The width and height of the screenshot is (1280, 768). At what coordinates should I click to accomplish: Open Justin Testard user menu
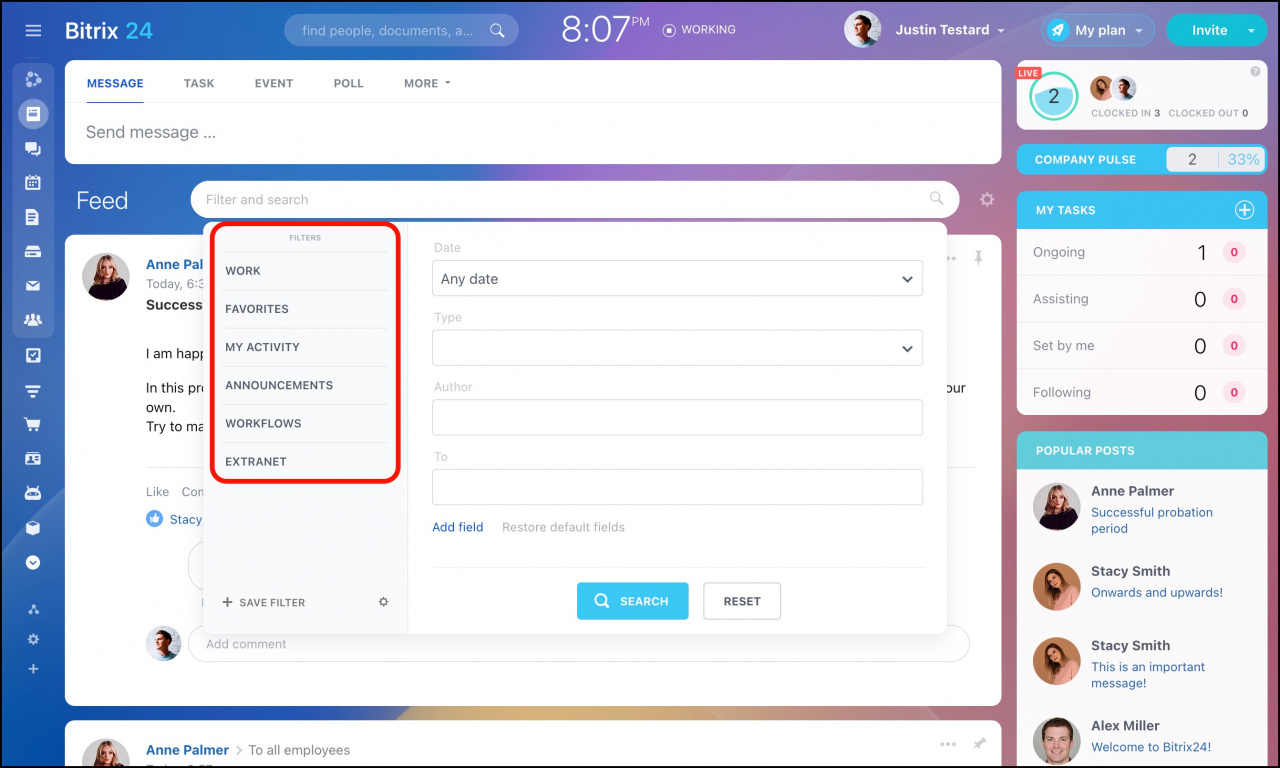pyautogui.click(x=949, y=30)
